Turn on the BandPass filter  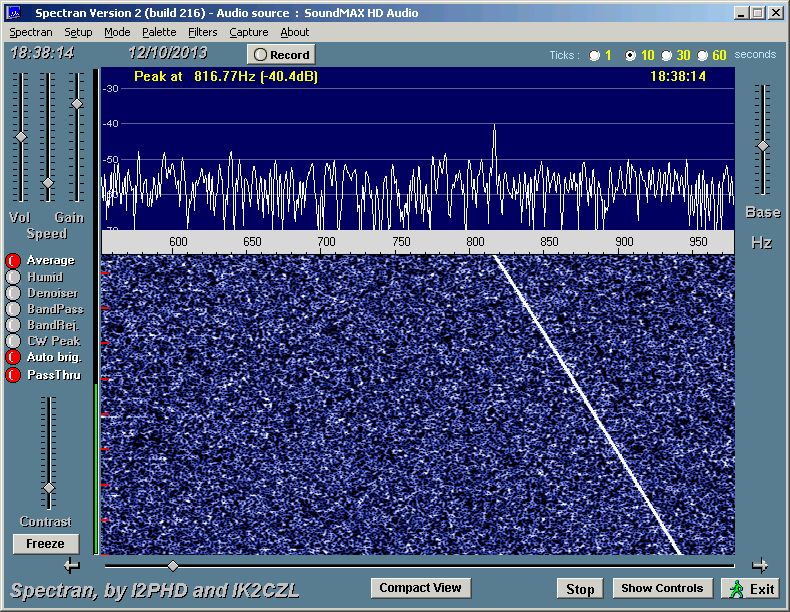[13, 309]
